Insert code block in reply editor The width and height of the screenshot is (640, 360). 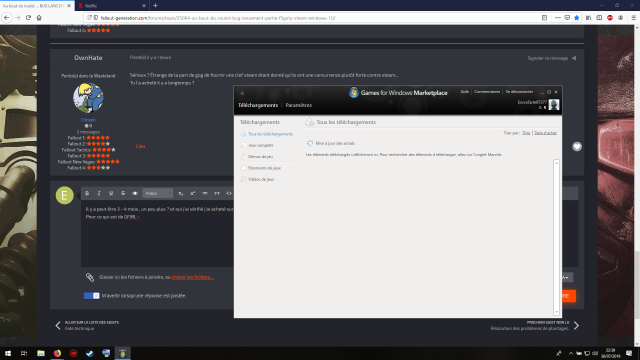click(x=229, y=193)
